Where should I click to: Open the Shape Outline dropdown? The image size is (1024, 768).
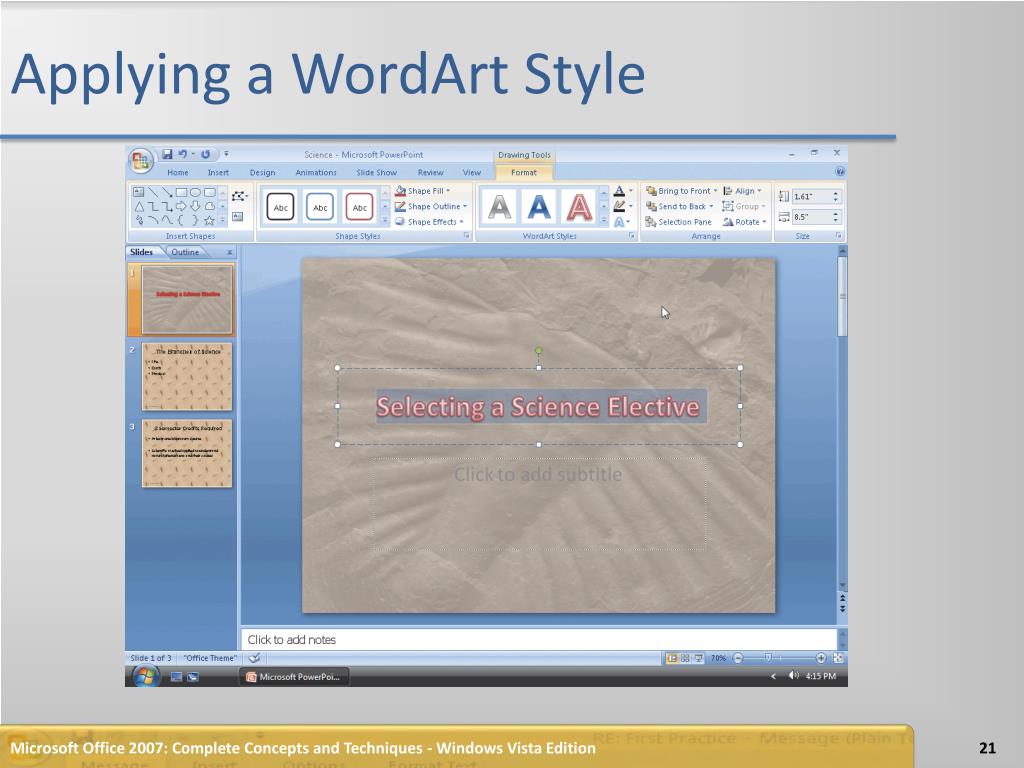click(x=431, y=206)
